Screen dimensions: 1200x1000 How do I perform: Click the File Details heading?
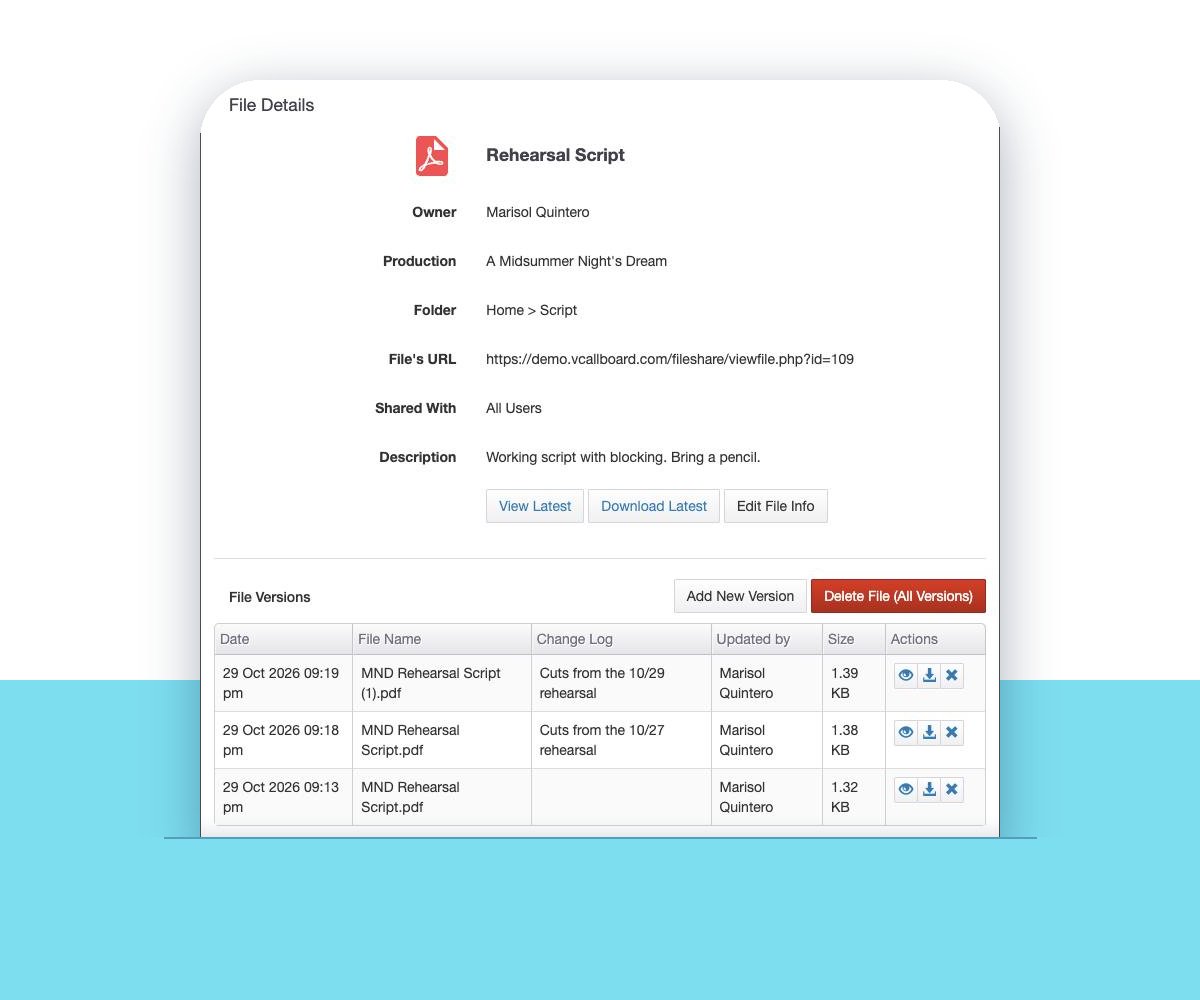pyautogui.click(x=271, y=105)
